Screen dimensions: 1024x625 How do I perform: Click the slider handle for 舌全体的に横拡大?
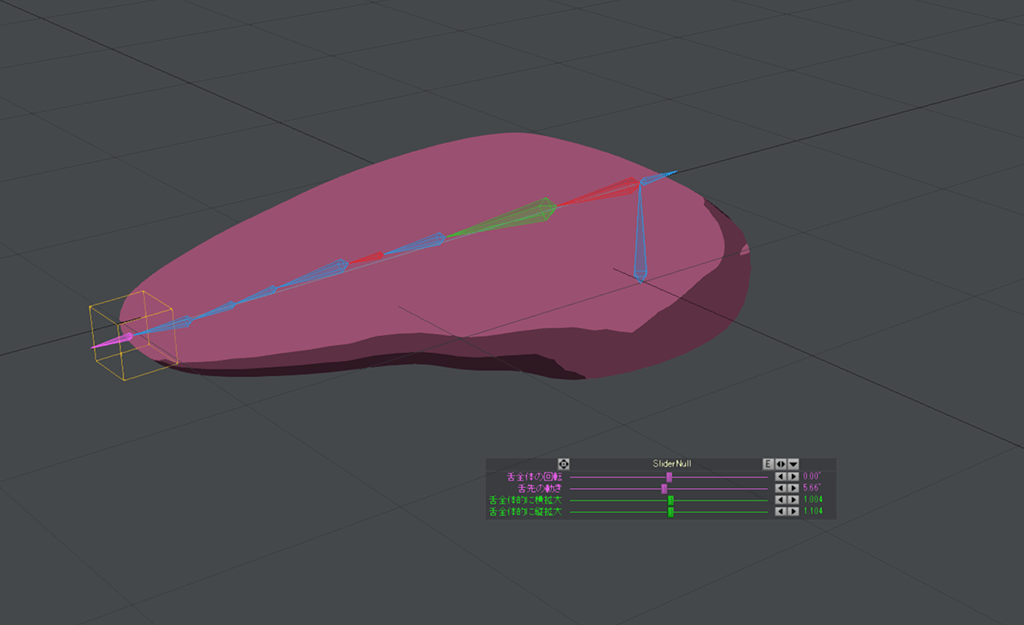coord(671,500)
